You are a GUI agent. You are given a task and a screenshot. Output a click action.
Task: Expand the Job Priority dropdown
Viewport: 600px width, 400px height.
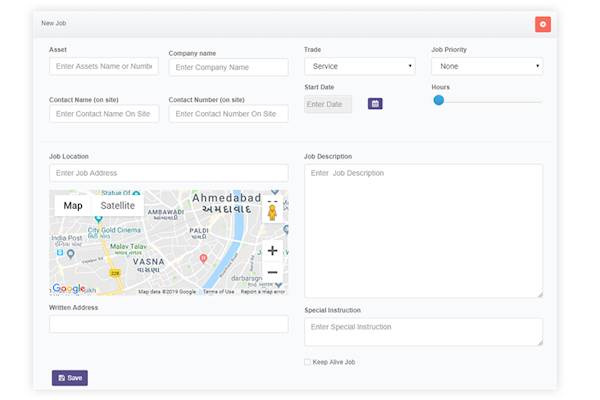pos(486,66)
